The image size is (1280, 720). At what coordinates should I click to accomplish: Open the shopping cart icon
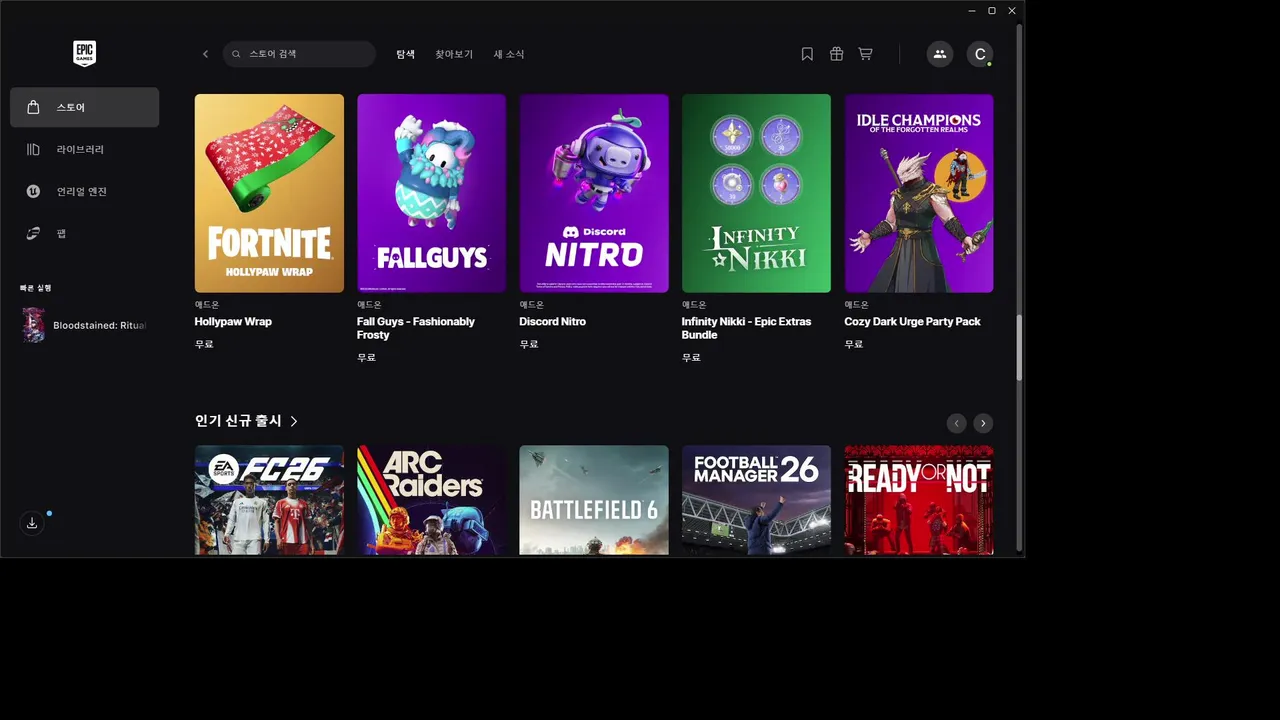tap(865, 54)
